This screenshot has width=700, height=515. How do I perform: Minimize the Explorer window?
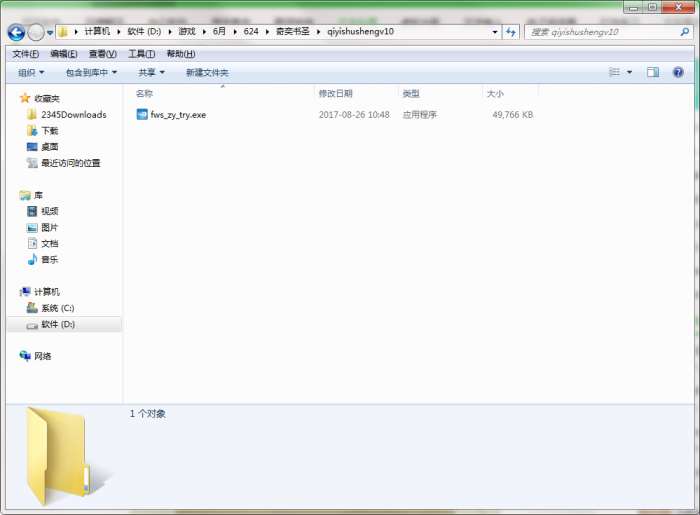pos(633,8)
